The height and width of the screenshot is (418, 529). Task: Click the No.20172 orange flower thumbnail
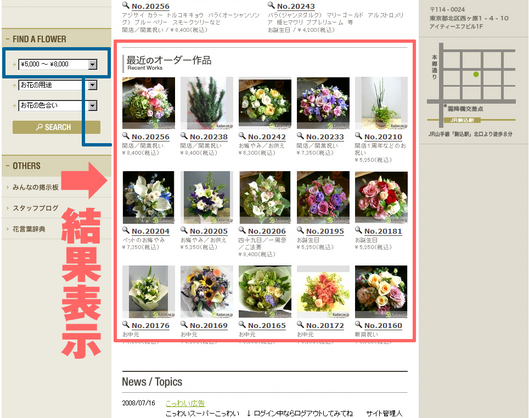[x=323, y=292]
